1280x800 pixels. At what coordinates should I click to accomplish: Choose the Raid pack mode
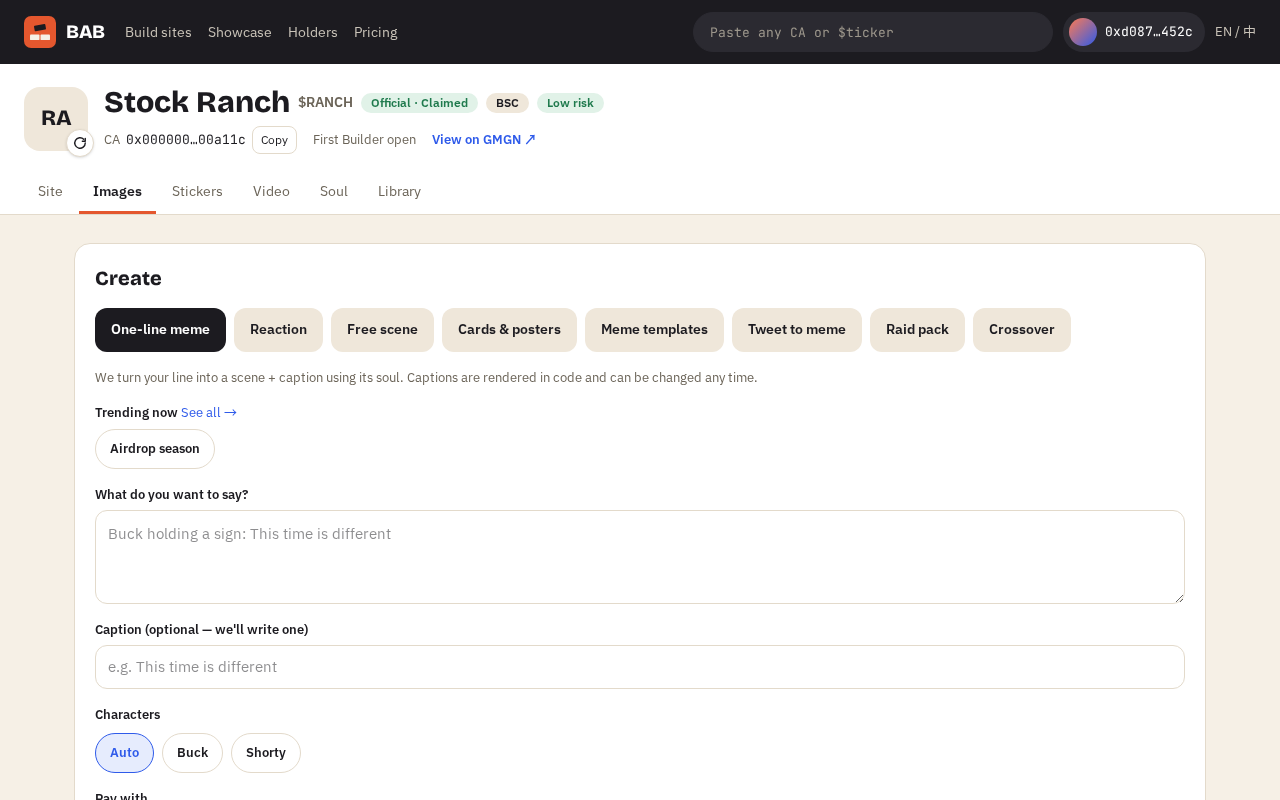[917, 330]
